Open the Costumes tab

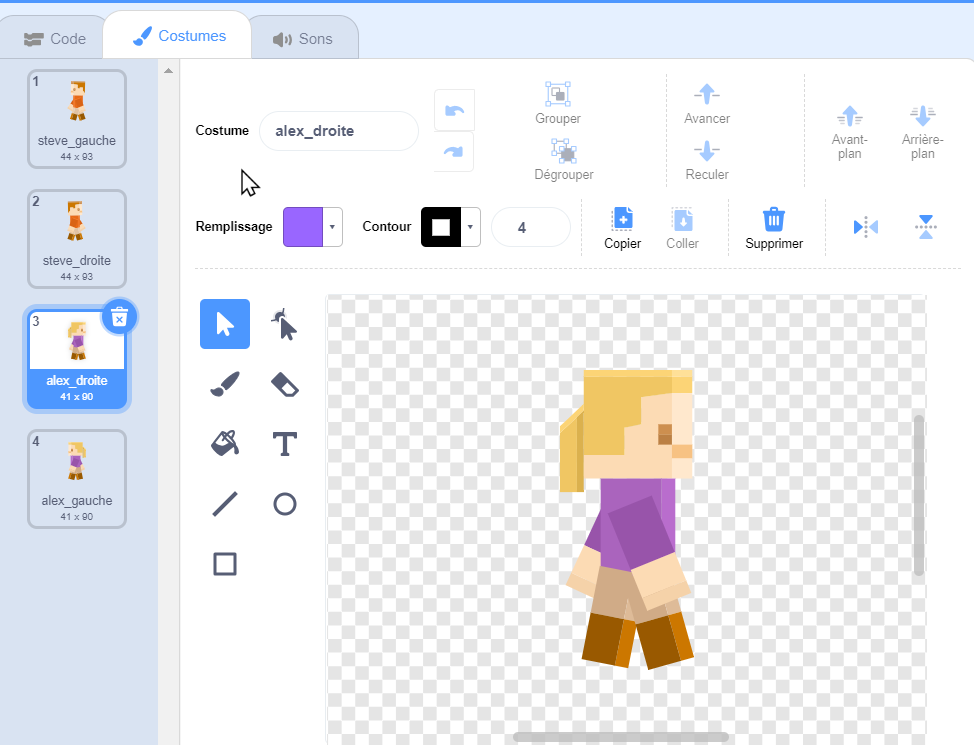tap(180, 36)
